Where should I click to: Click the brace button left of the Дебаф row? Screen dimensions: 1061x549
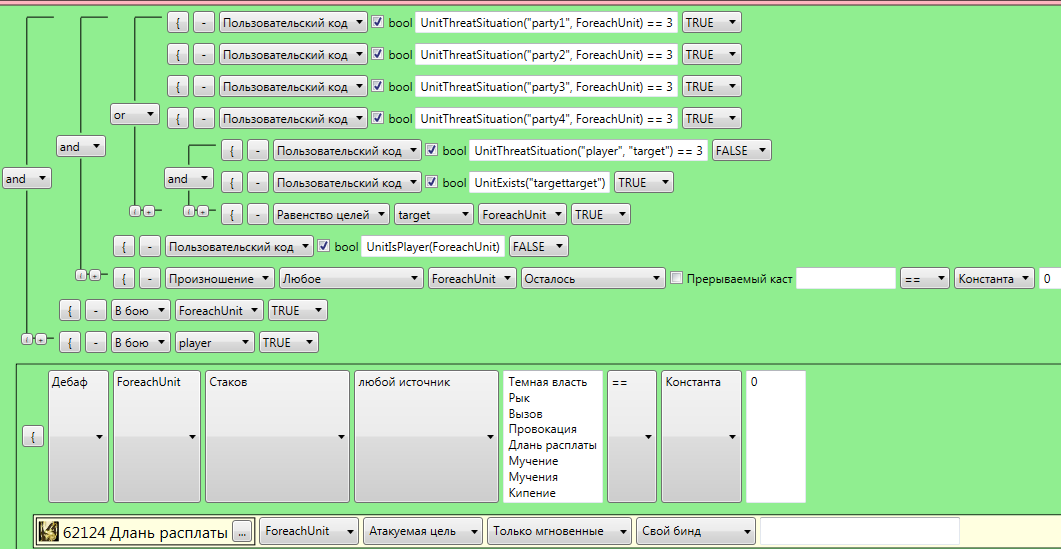click(x=32, y=437)
